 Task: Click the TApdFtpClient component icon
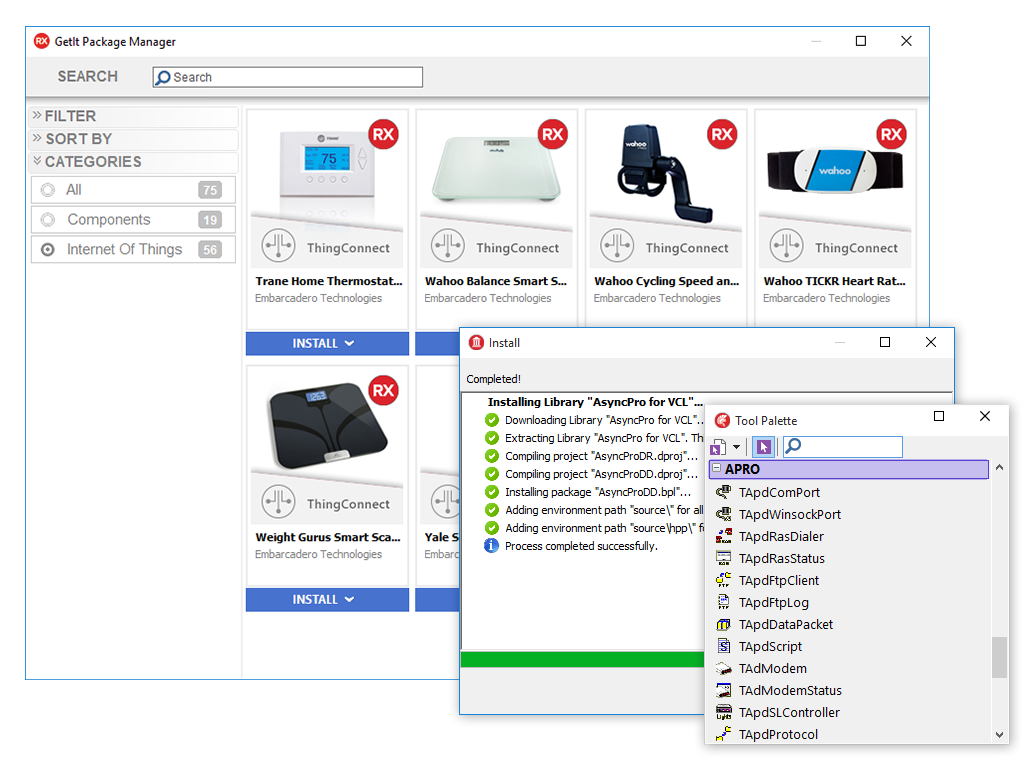[723, 580]
